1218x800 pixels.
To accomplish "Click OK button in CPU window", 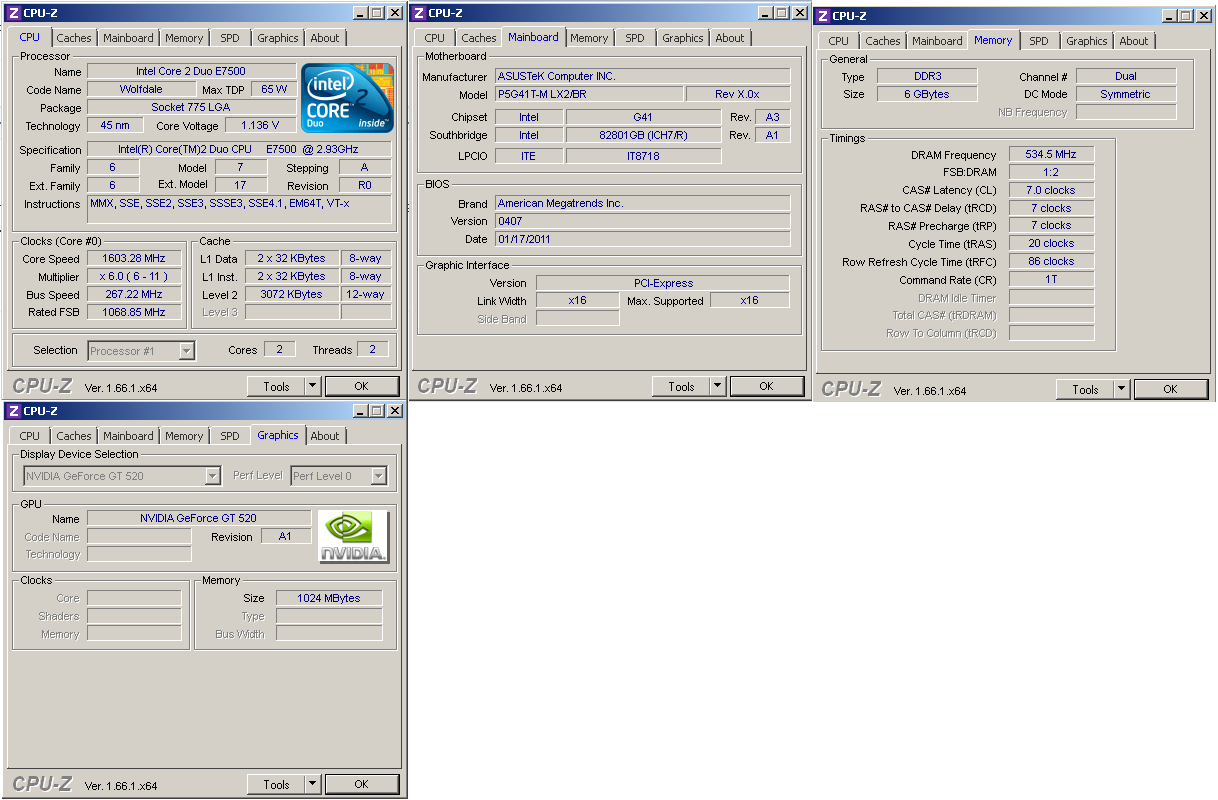I will point(362,386).
